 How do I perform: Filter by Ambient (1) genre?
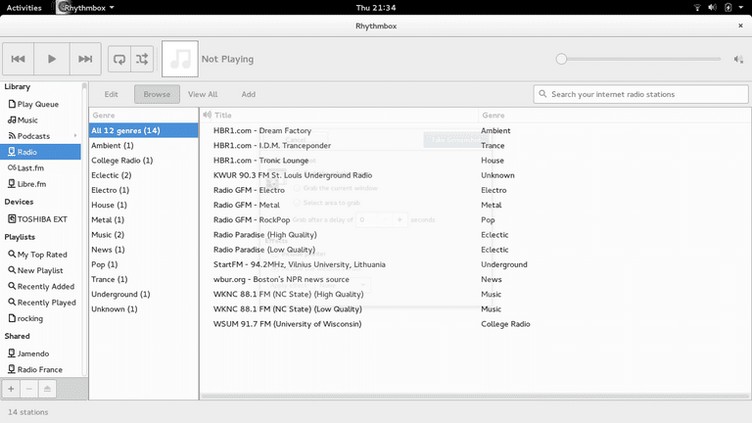143,145
